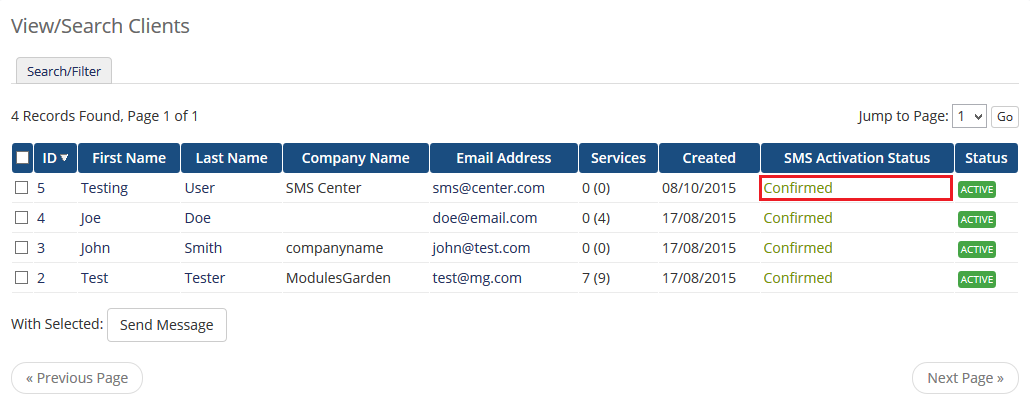Sort by Status column header
The height and width of the screenshot is (415, 1030).
[987, 158]
